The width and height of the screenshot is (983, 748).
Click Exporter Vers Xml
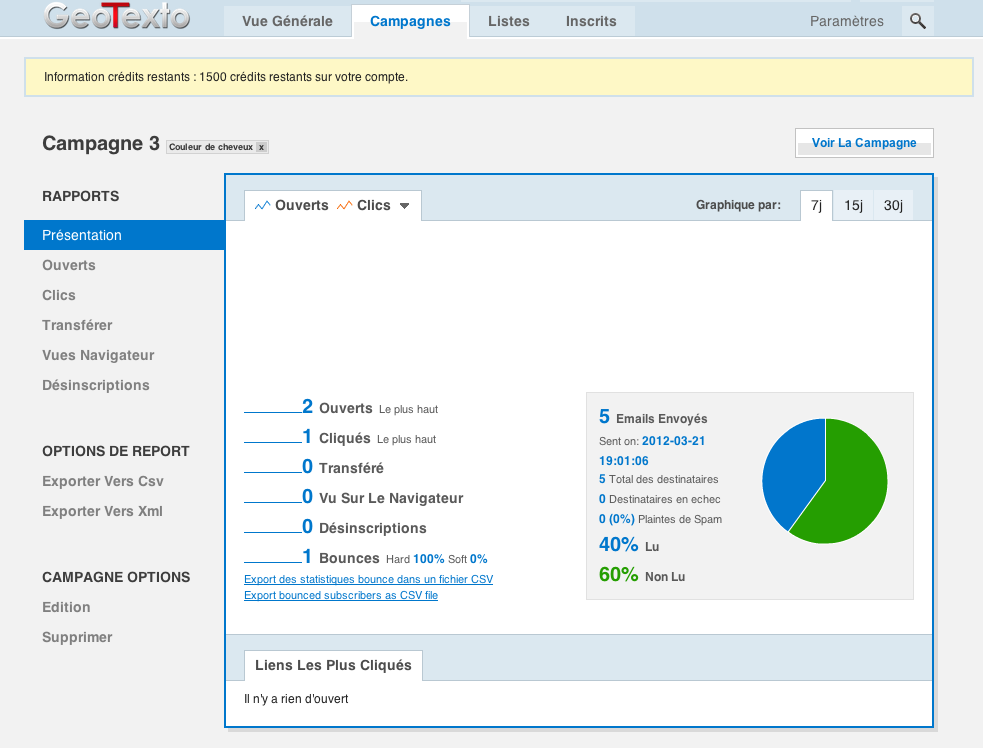[x=102, y=512]
